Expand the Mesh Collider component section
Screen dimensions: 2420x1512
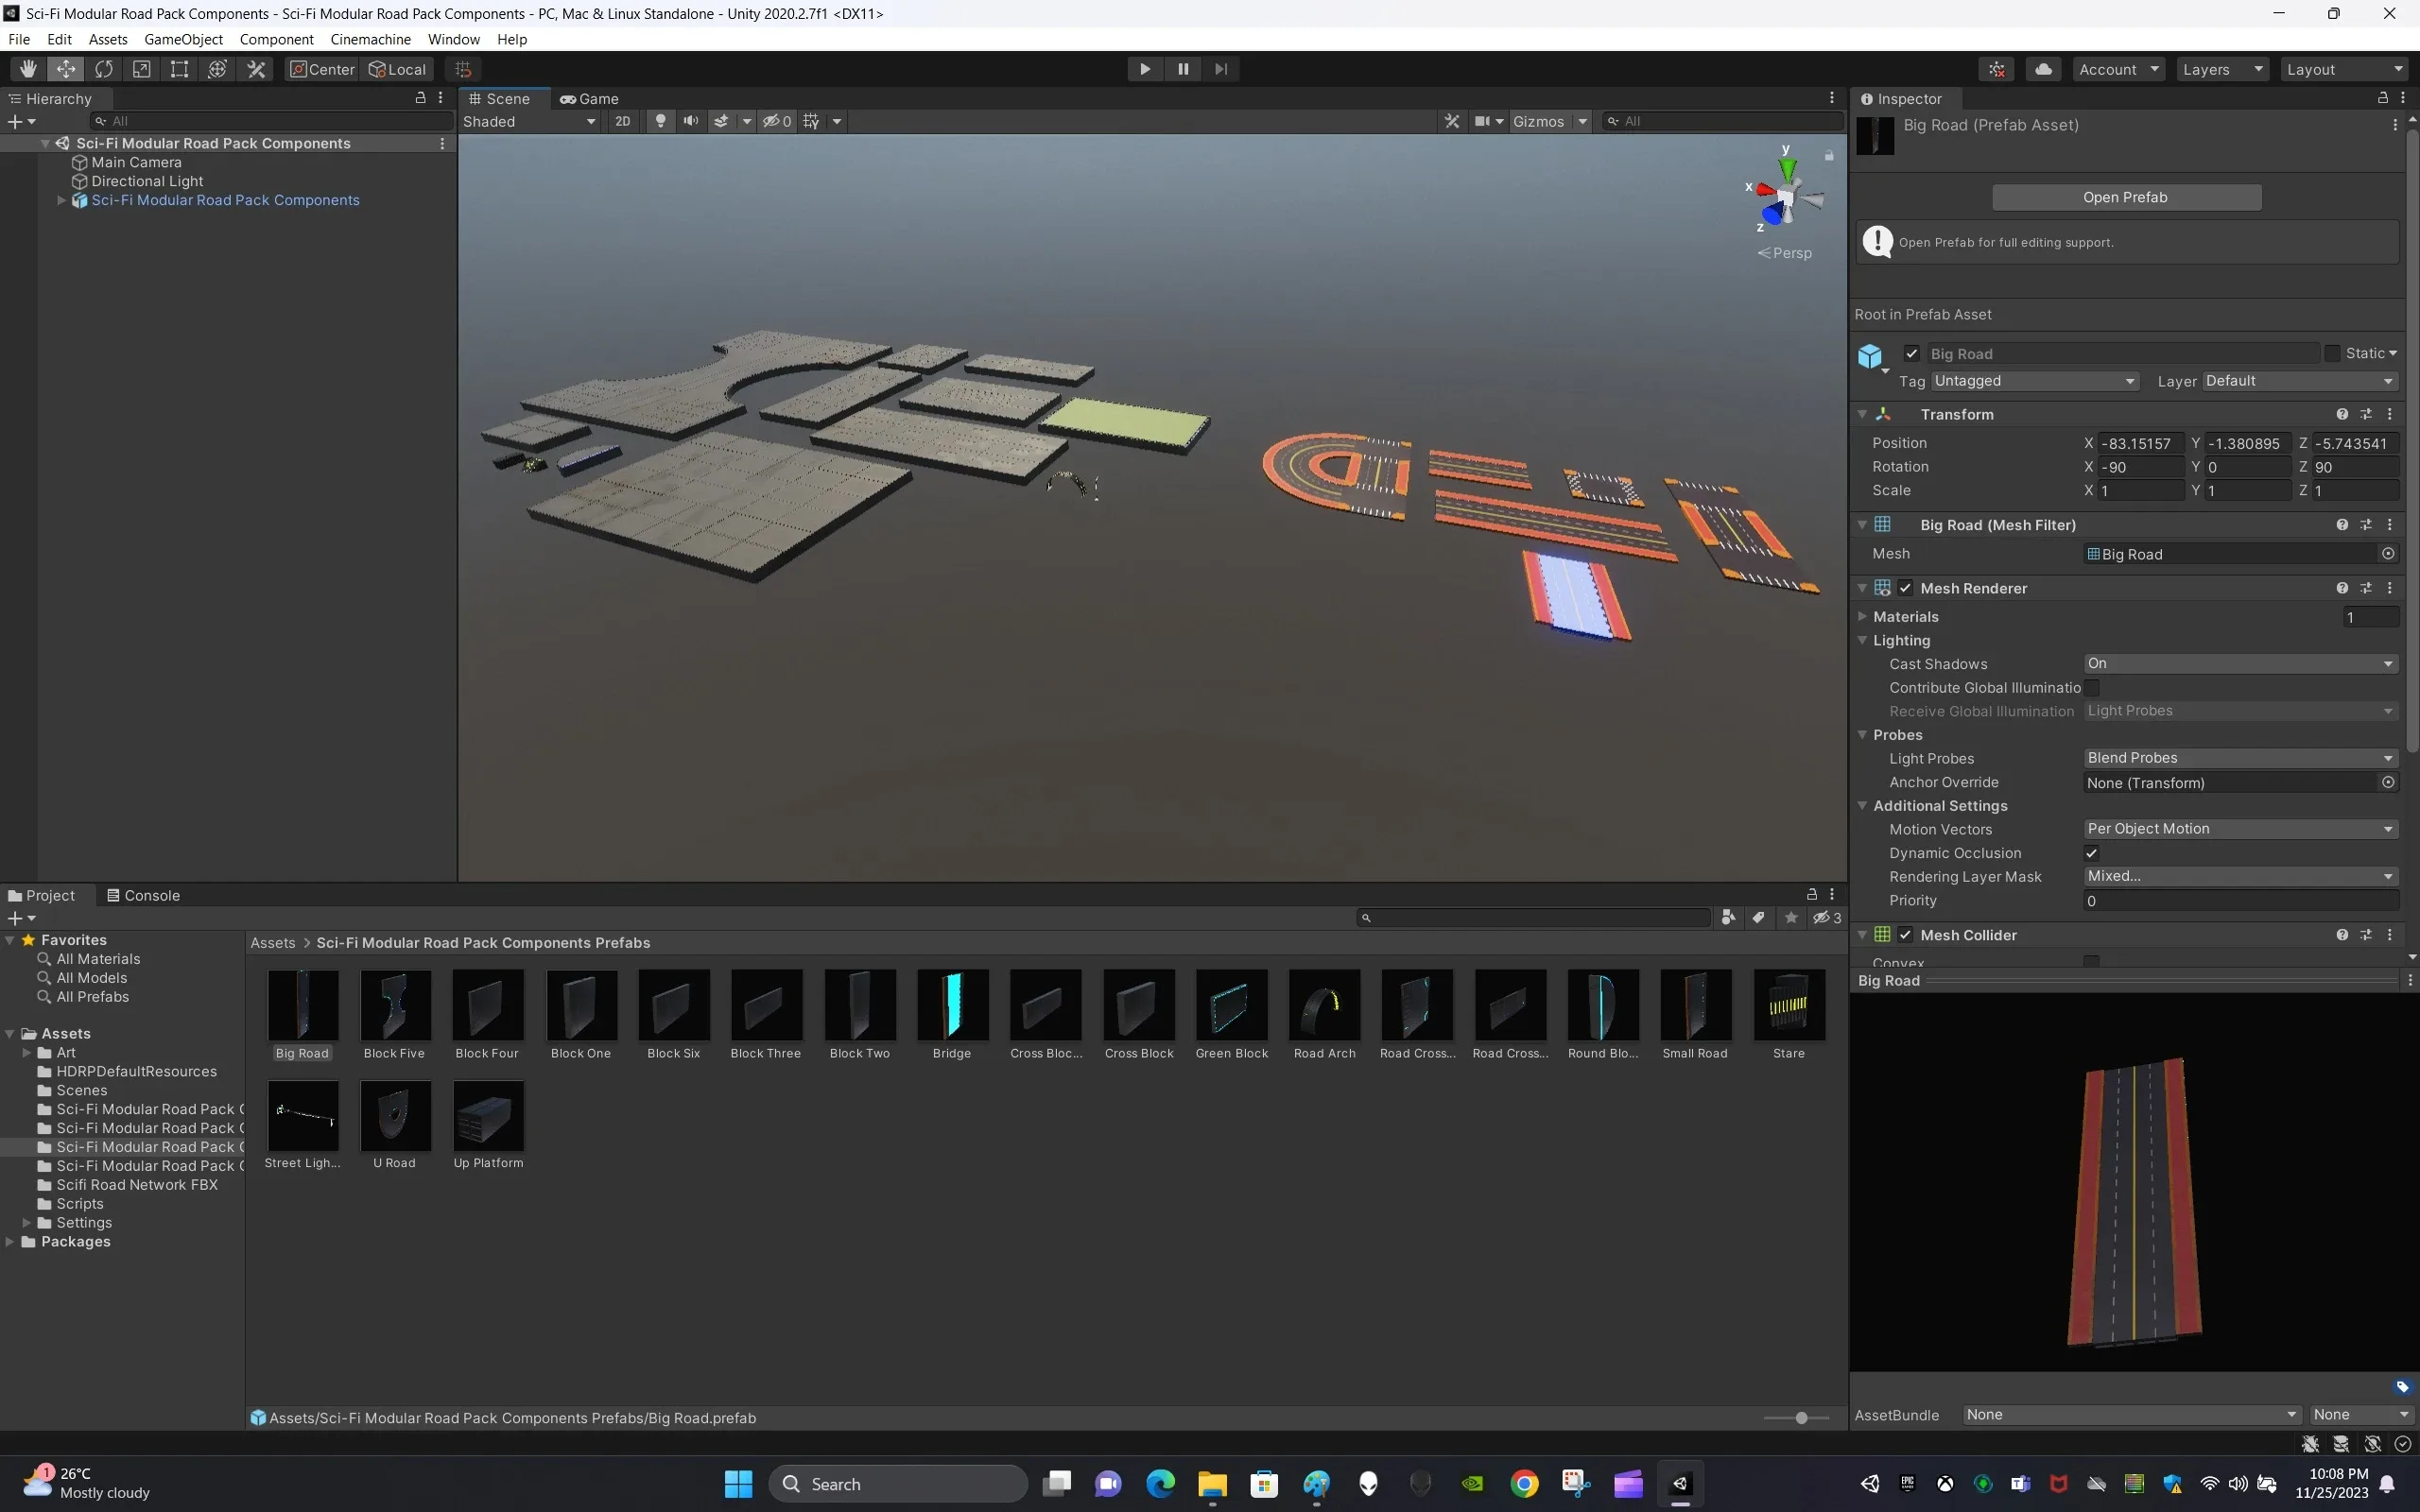pos(1862,936)
